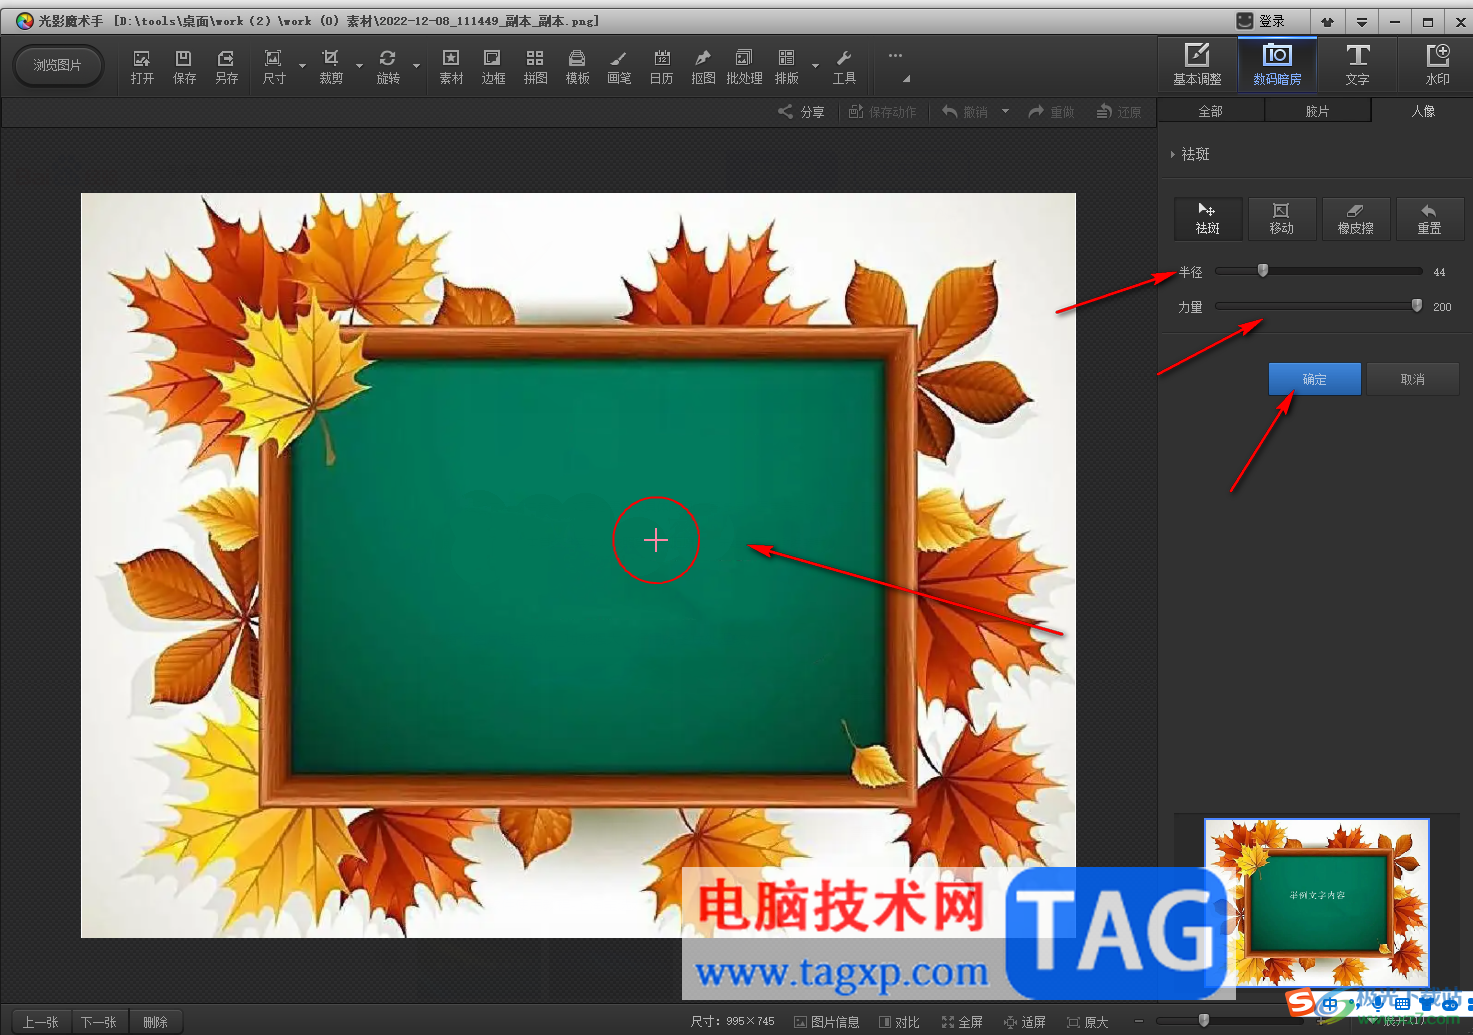Image resolution: width=1473 pixels, height=1035 pixels.
Task: Toggle the 对比 compare view
Action: 899,1022
